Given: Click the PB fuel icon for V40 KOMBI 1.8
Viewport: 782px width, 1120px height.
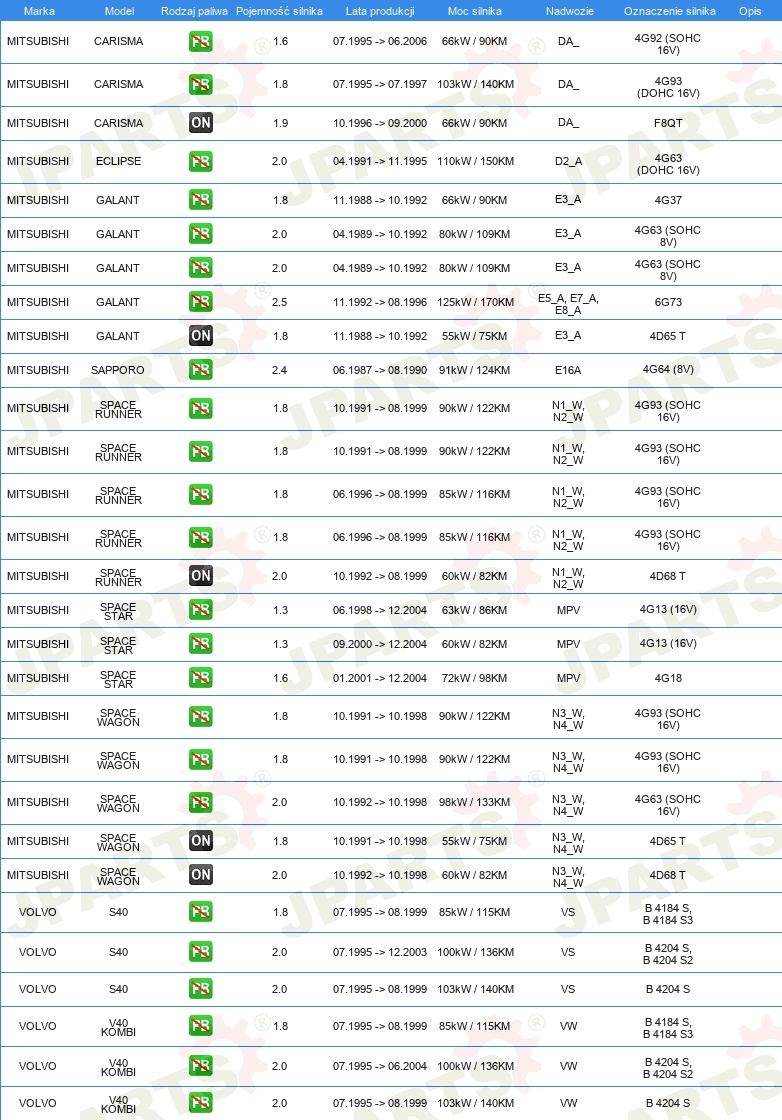Looking at the screenshot, I should 201,1026.
